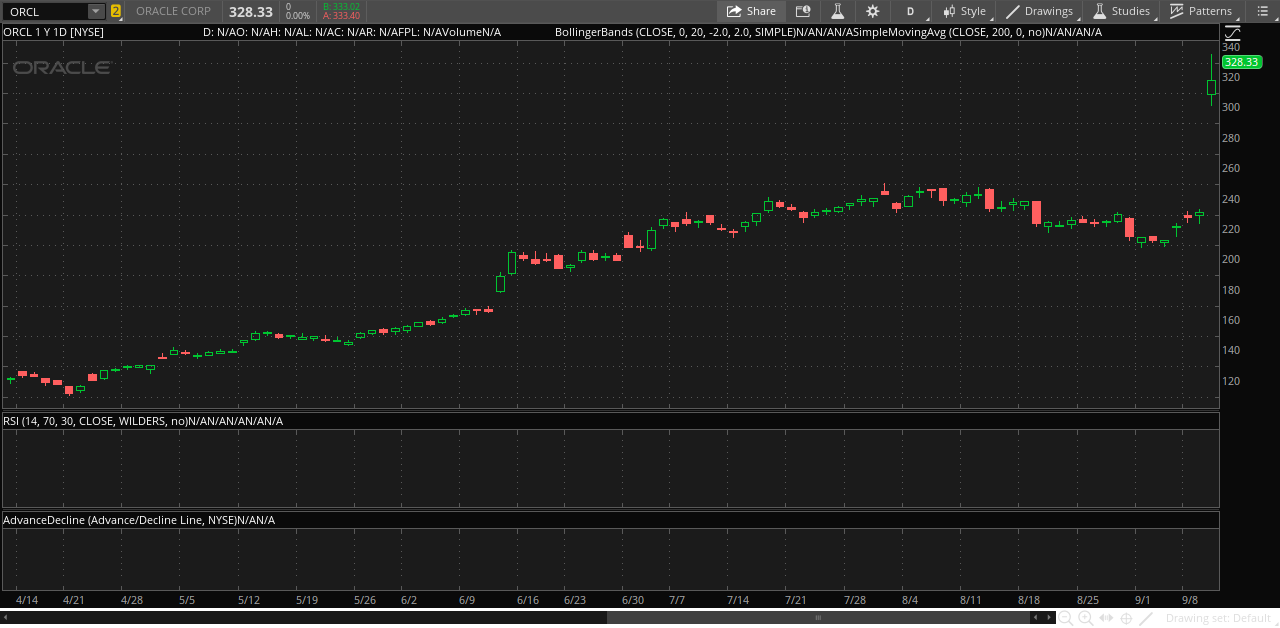Viewport: 1280px width, 628px height.
Task: Click the 6/16 date label on the time axis
Action: [x=527, y=600]
